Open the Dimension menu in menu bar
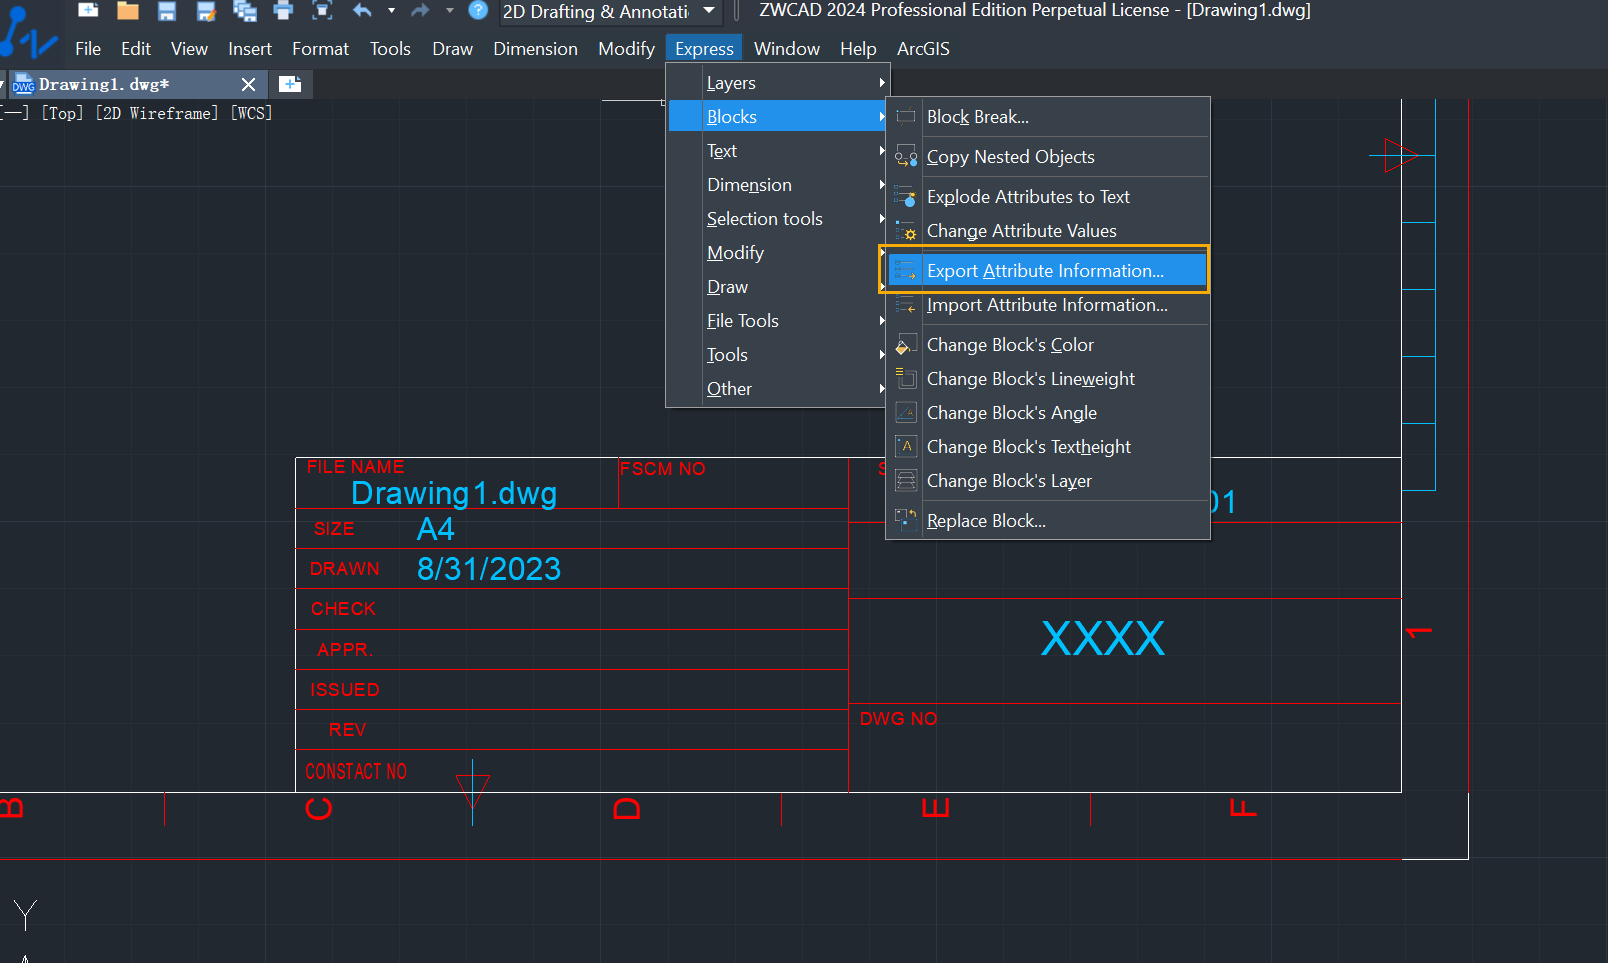Image resolution: width=1608 pixels, height=963 pixels. (x=535, y=49)
